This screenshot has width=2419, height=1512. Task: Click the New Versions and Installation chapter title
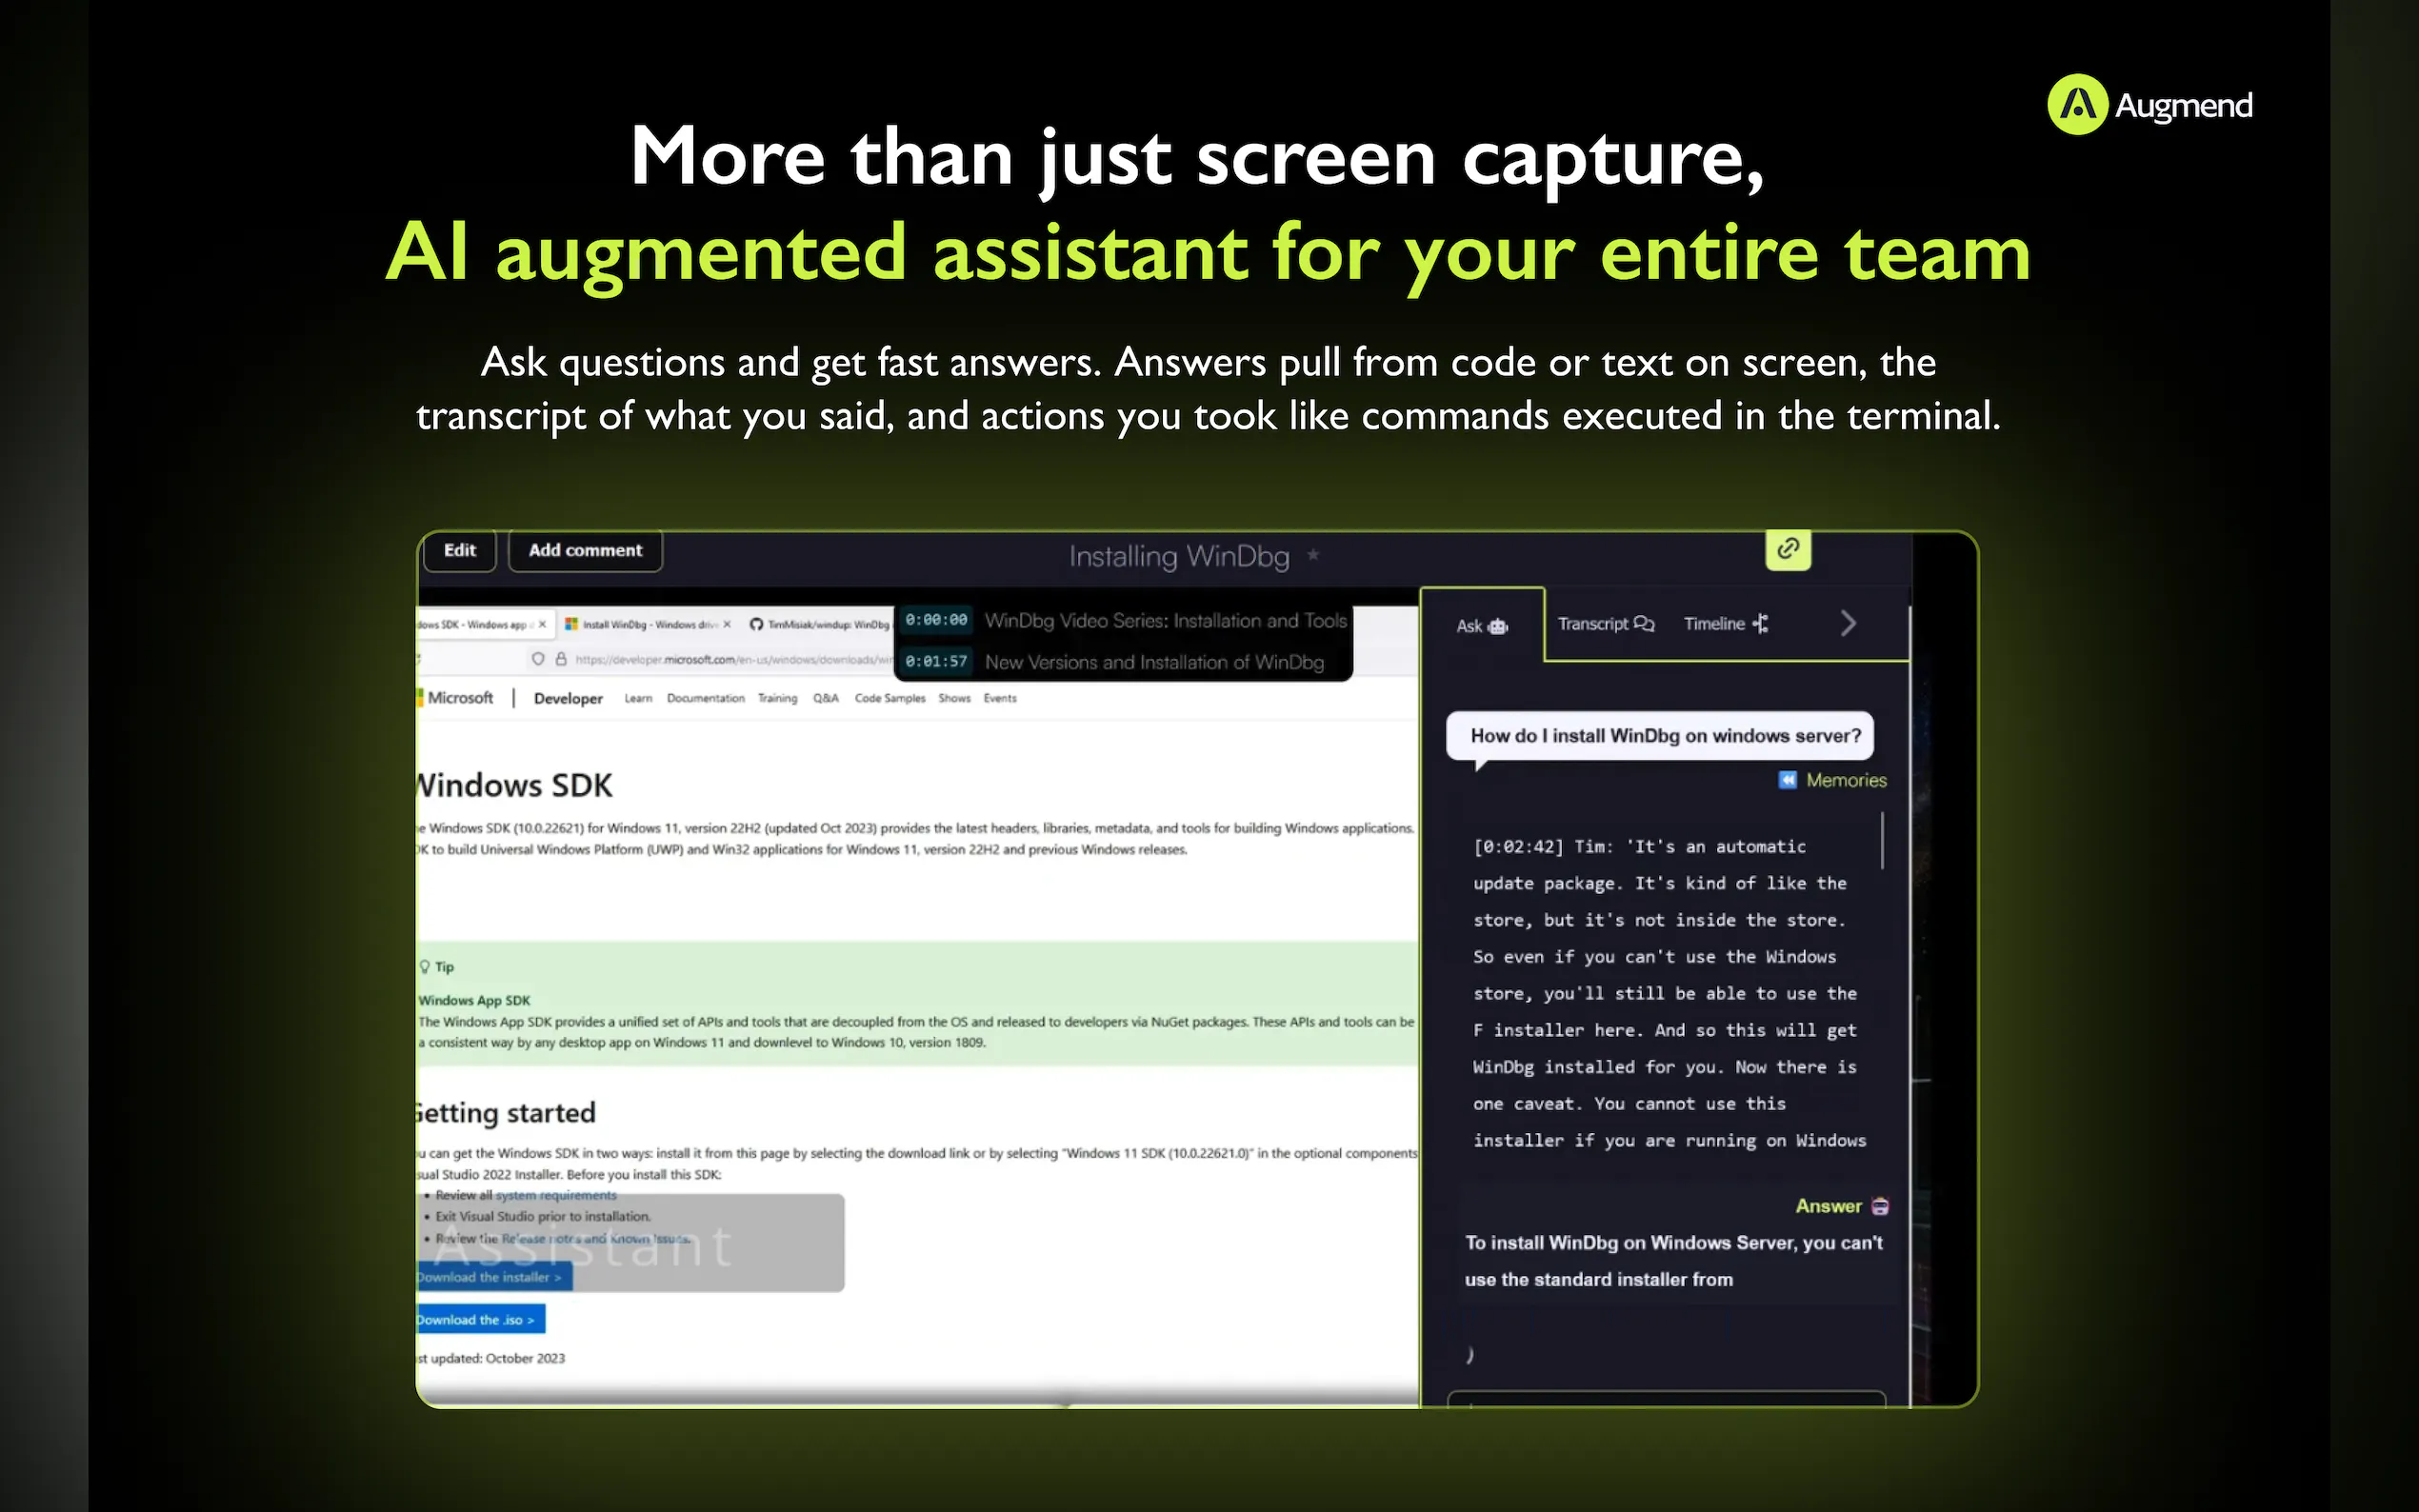click(1154, 662)
